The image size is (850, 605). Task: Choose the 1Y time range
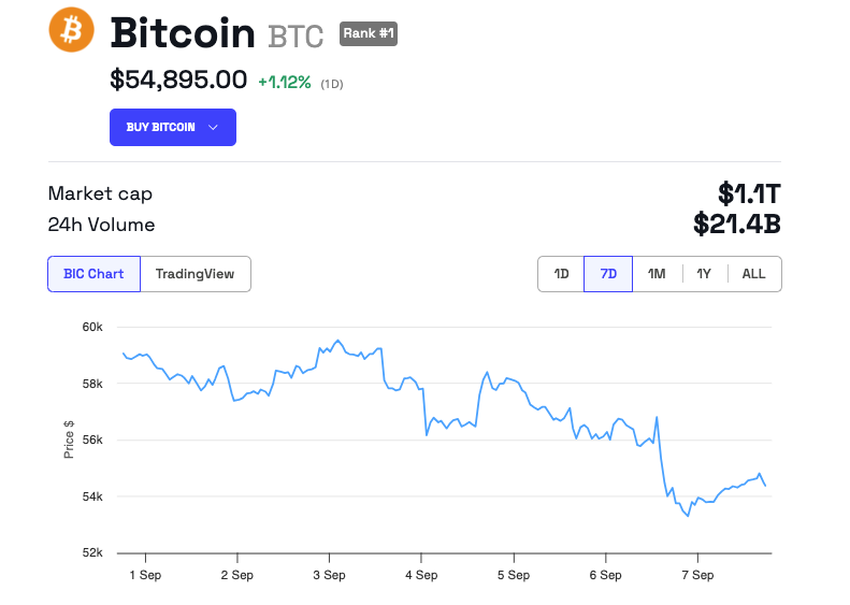tap(704, 274)
